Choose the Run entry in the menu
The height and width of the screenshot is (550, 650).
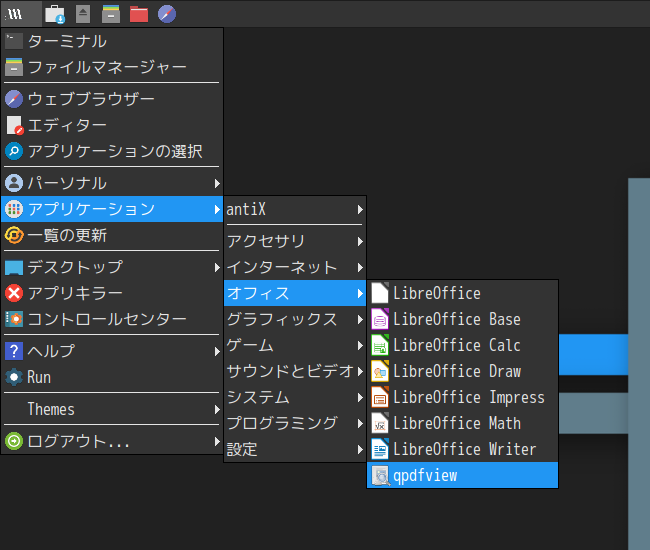click(112, 377)
